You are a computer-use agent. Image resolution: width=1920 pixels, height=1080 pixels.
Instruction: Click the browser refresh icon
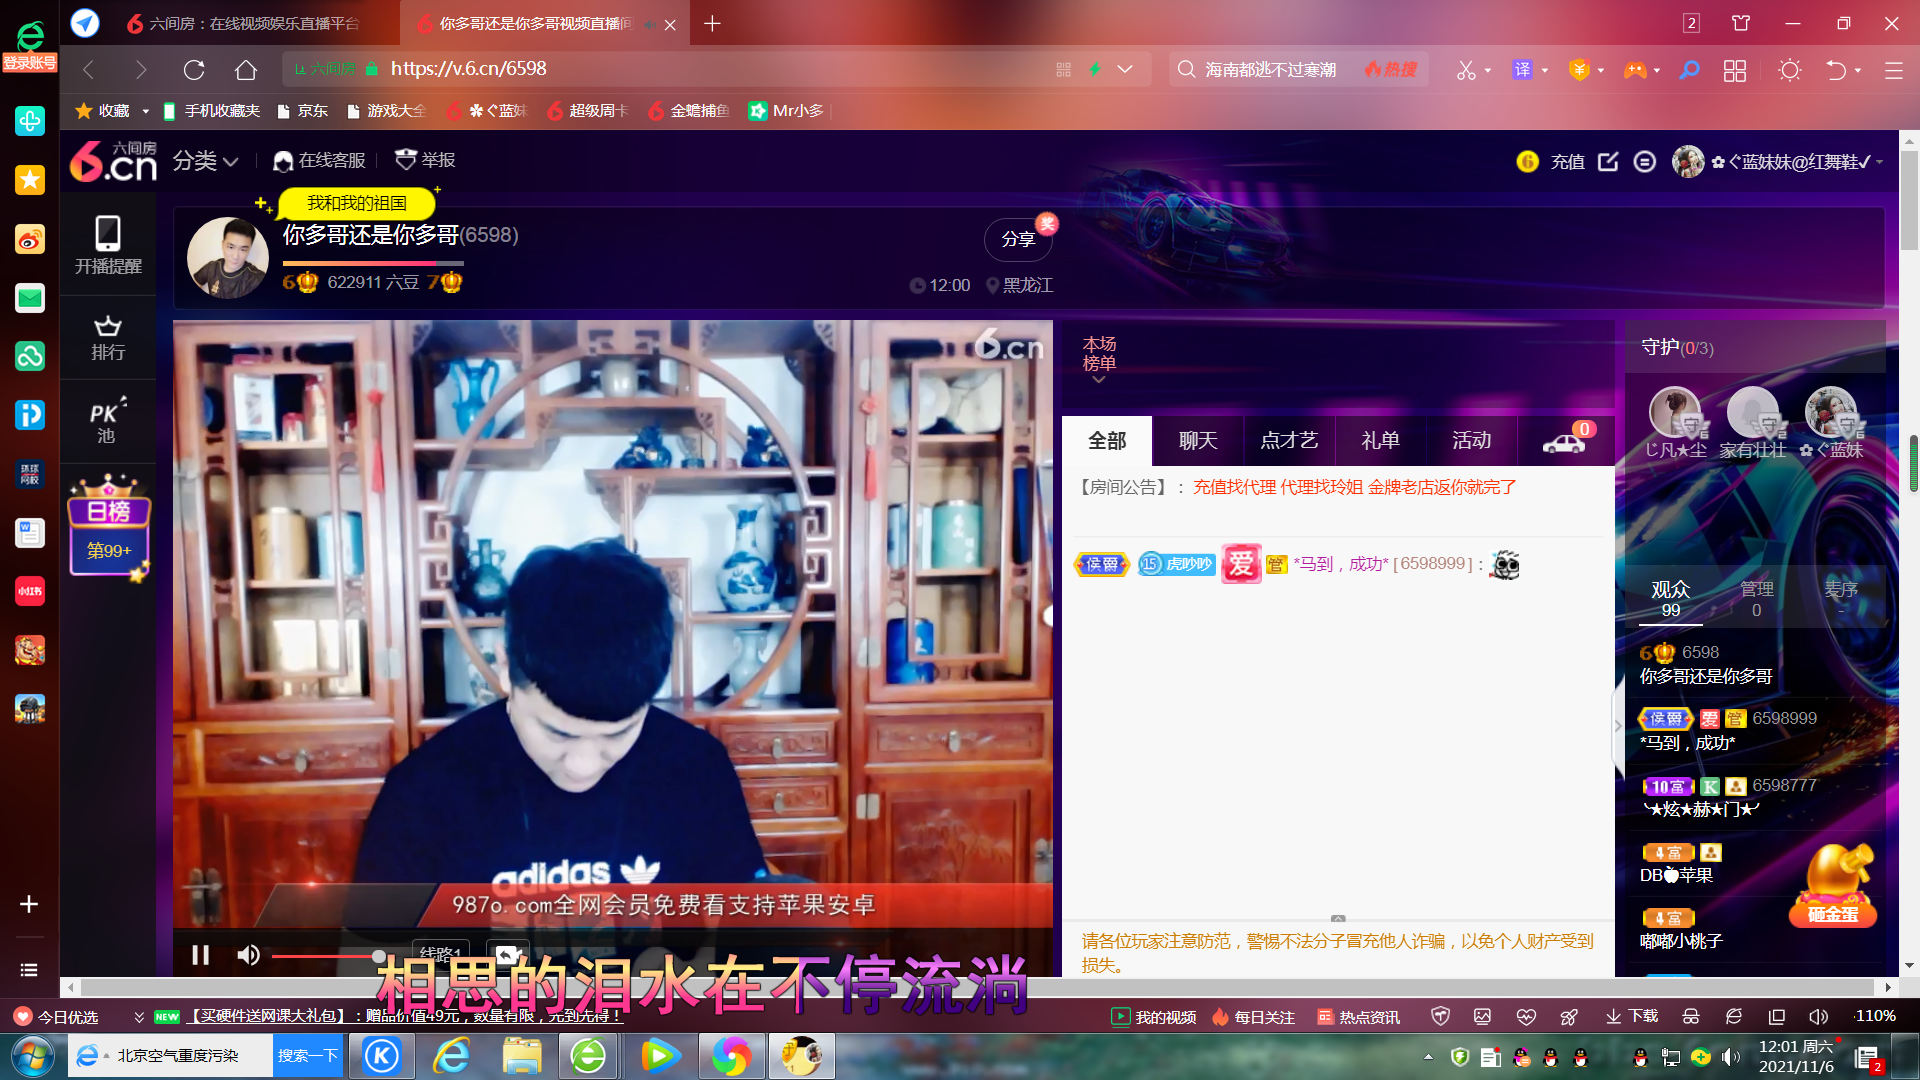click(x=194, y=69)
